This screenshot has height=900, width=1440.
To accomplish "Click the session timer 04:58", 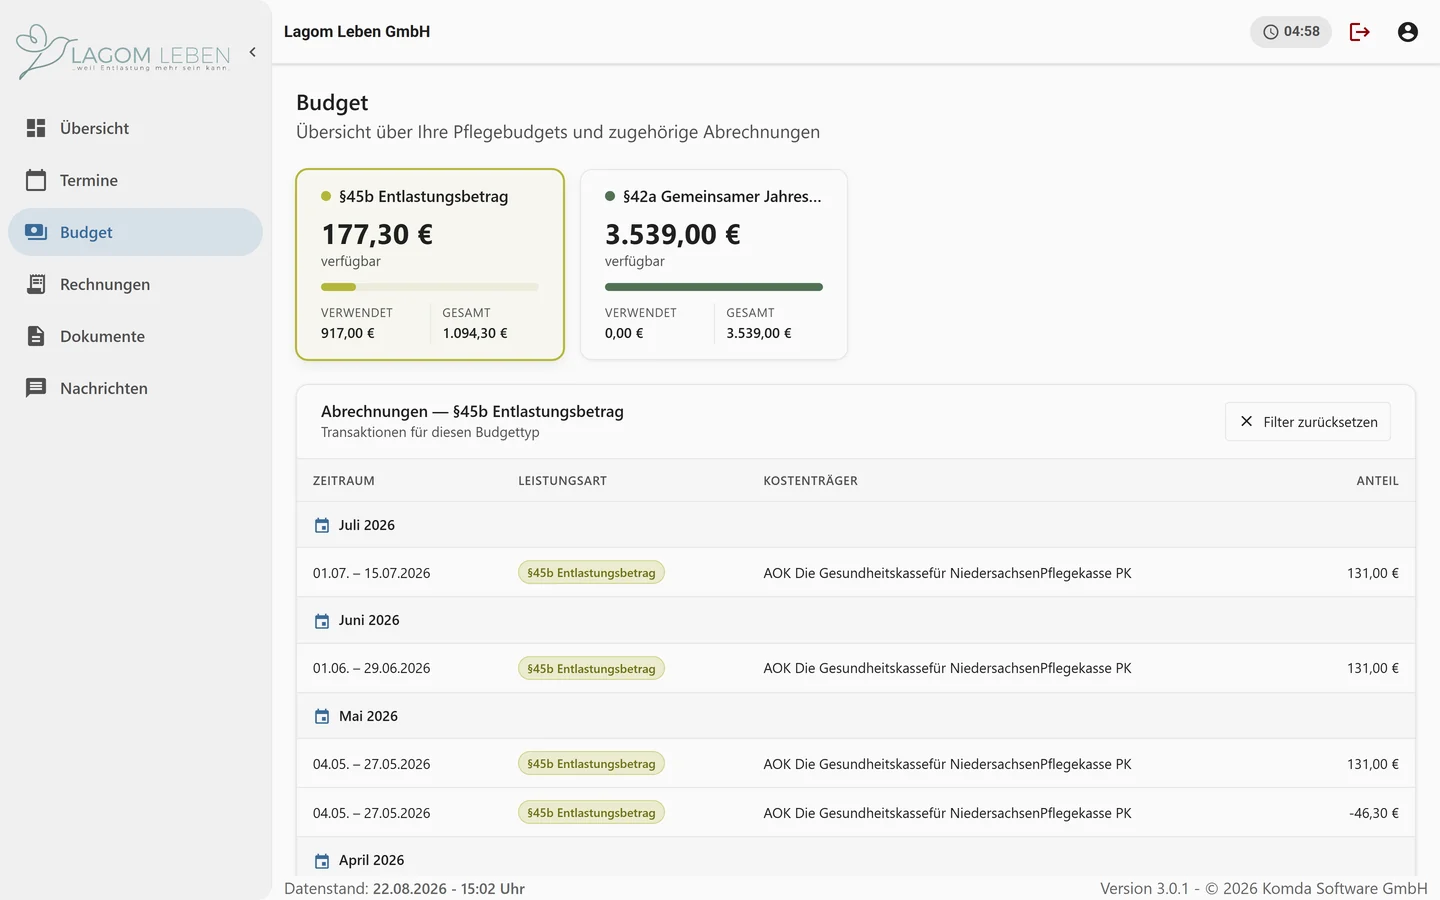I will (1291, 32).
